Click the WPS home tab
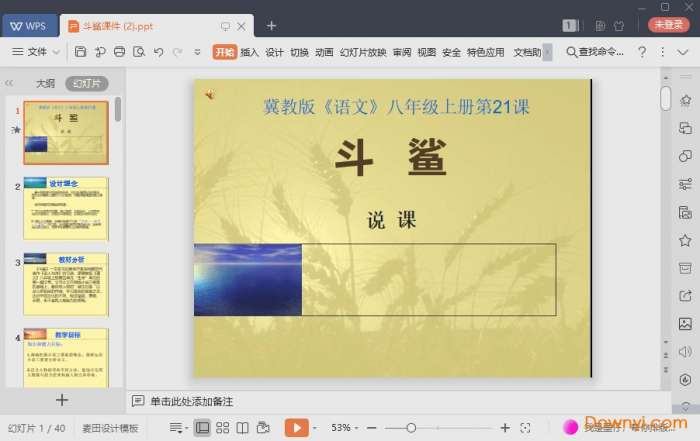Image resolution: width=700 pixels, height=441 pixels. [x=30, y=26]
